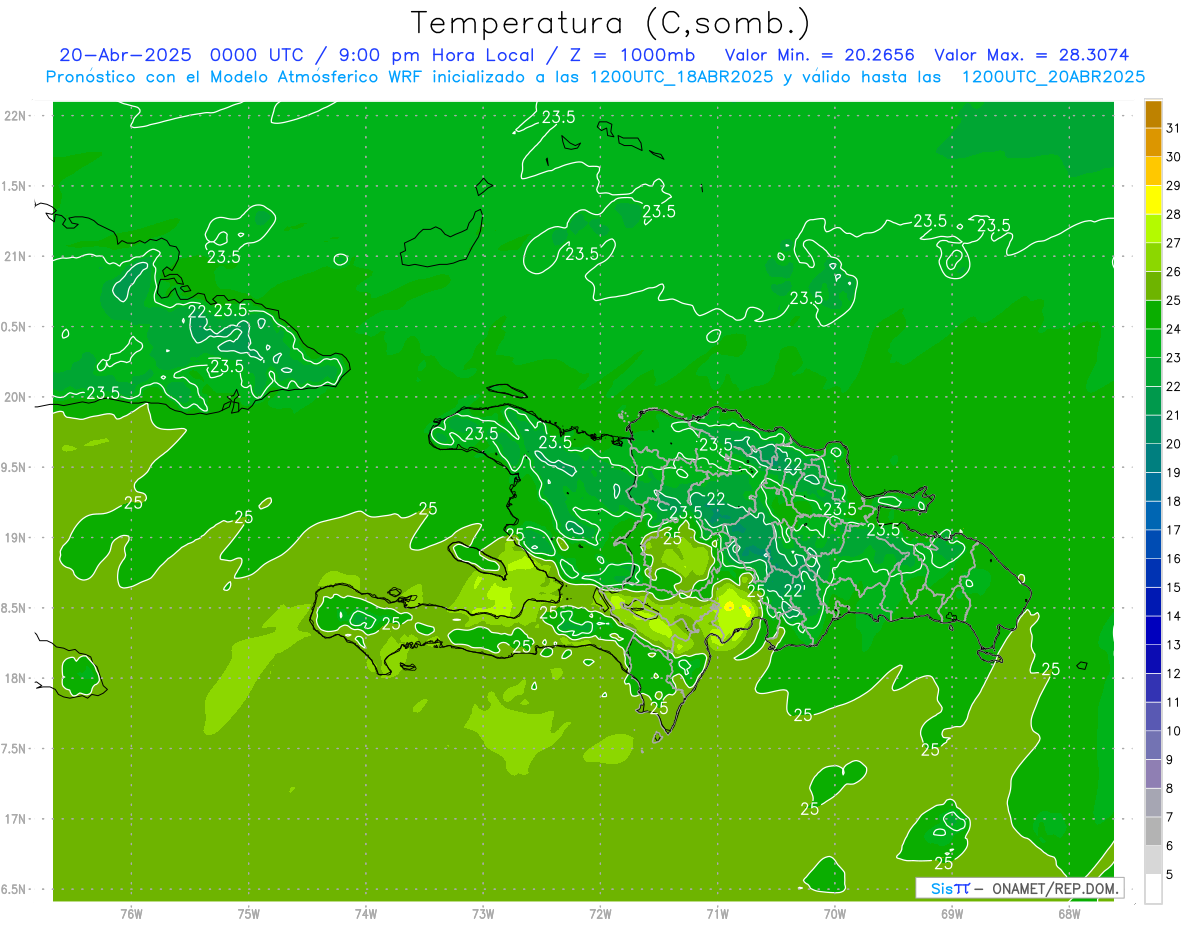
Task: Pick the color bar band between 9 and 10
Action: (1153, 746)
